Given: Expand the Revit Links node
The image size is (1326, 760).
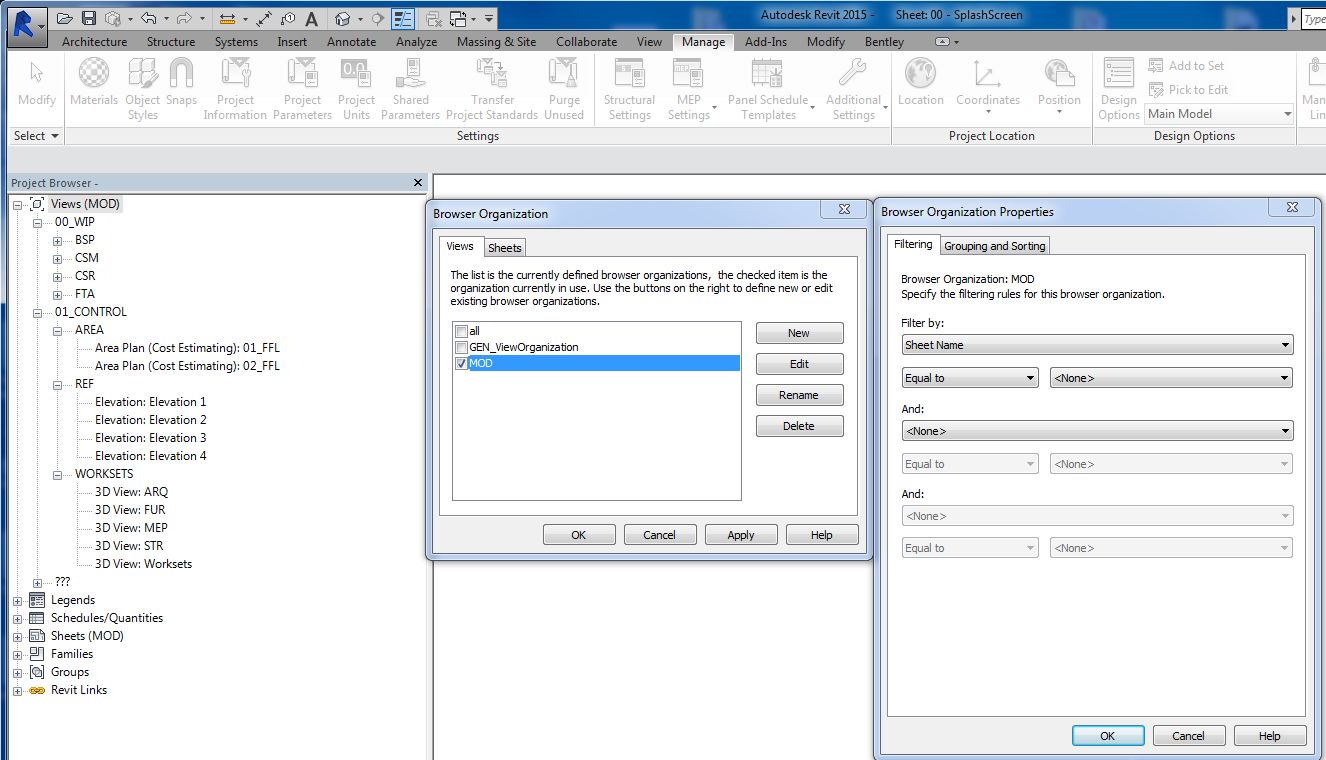Looking at the screenshot, I should pyautogui.click(x=17, y=690).
